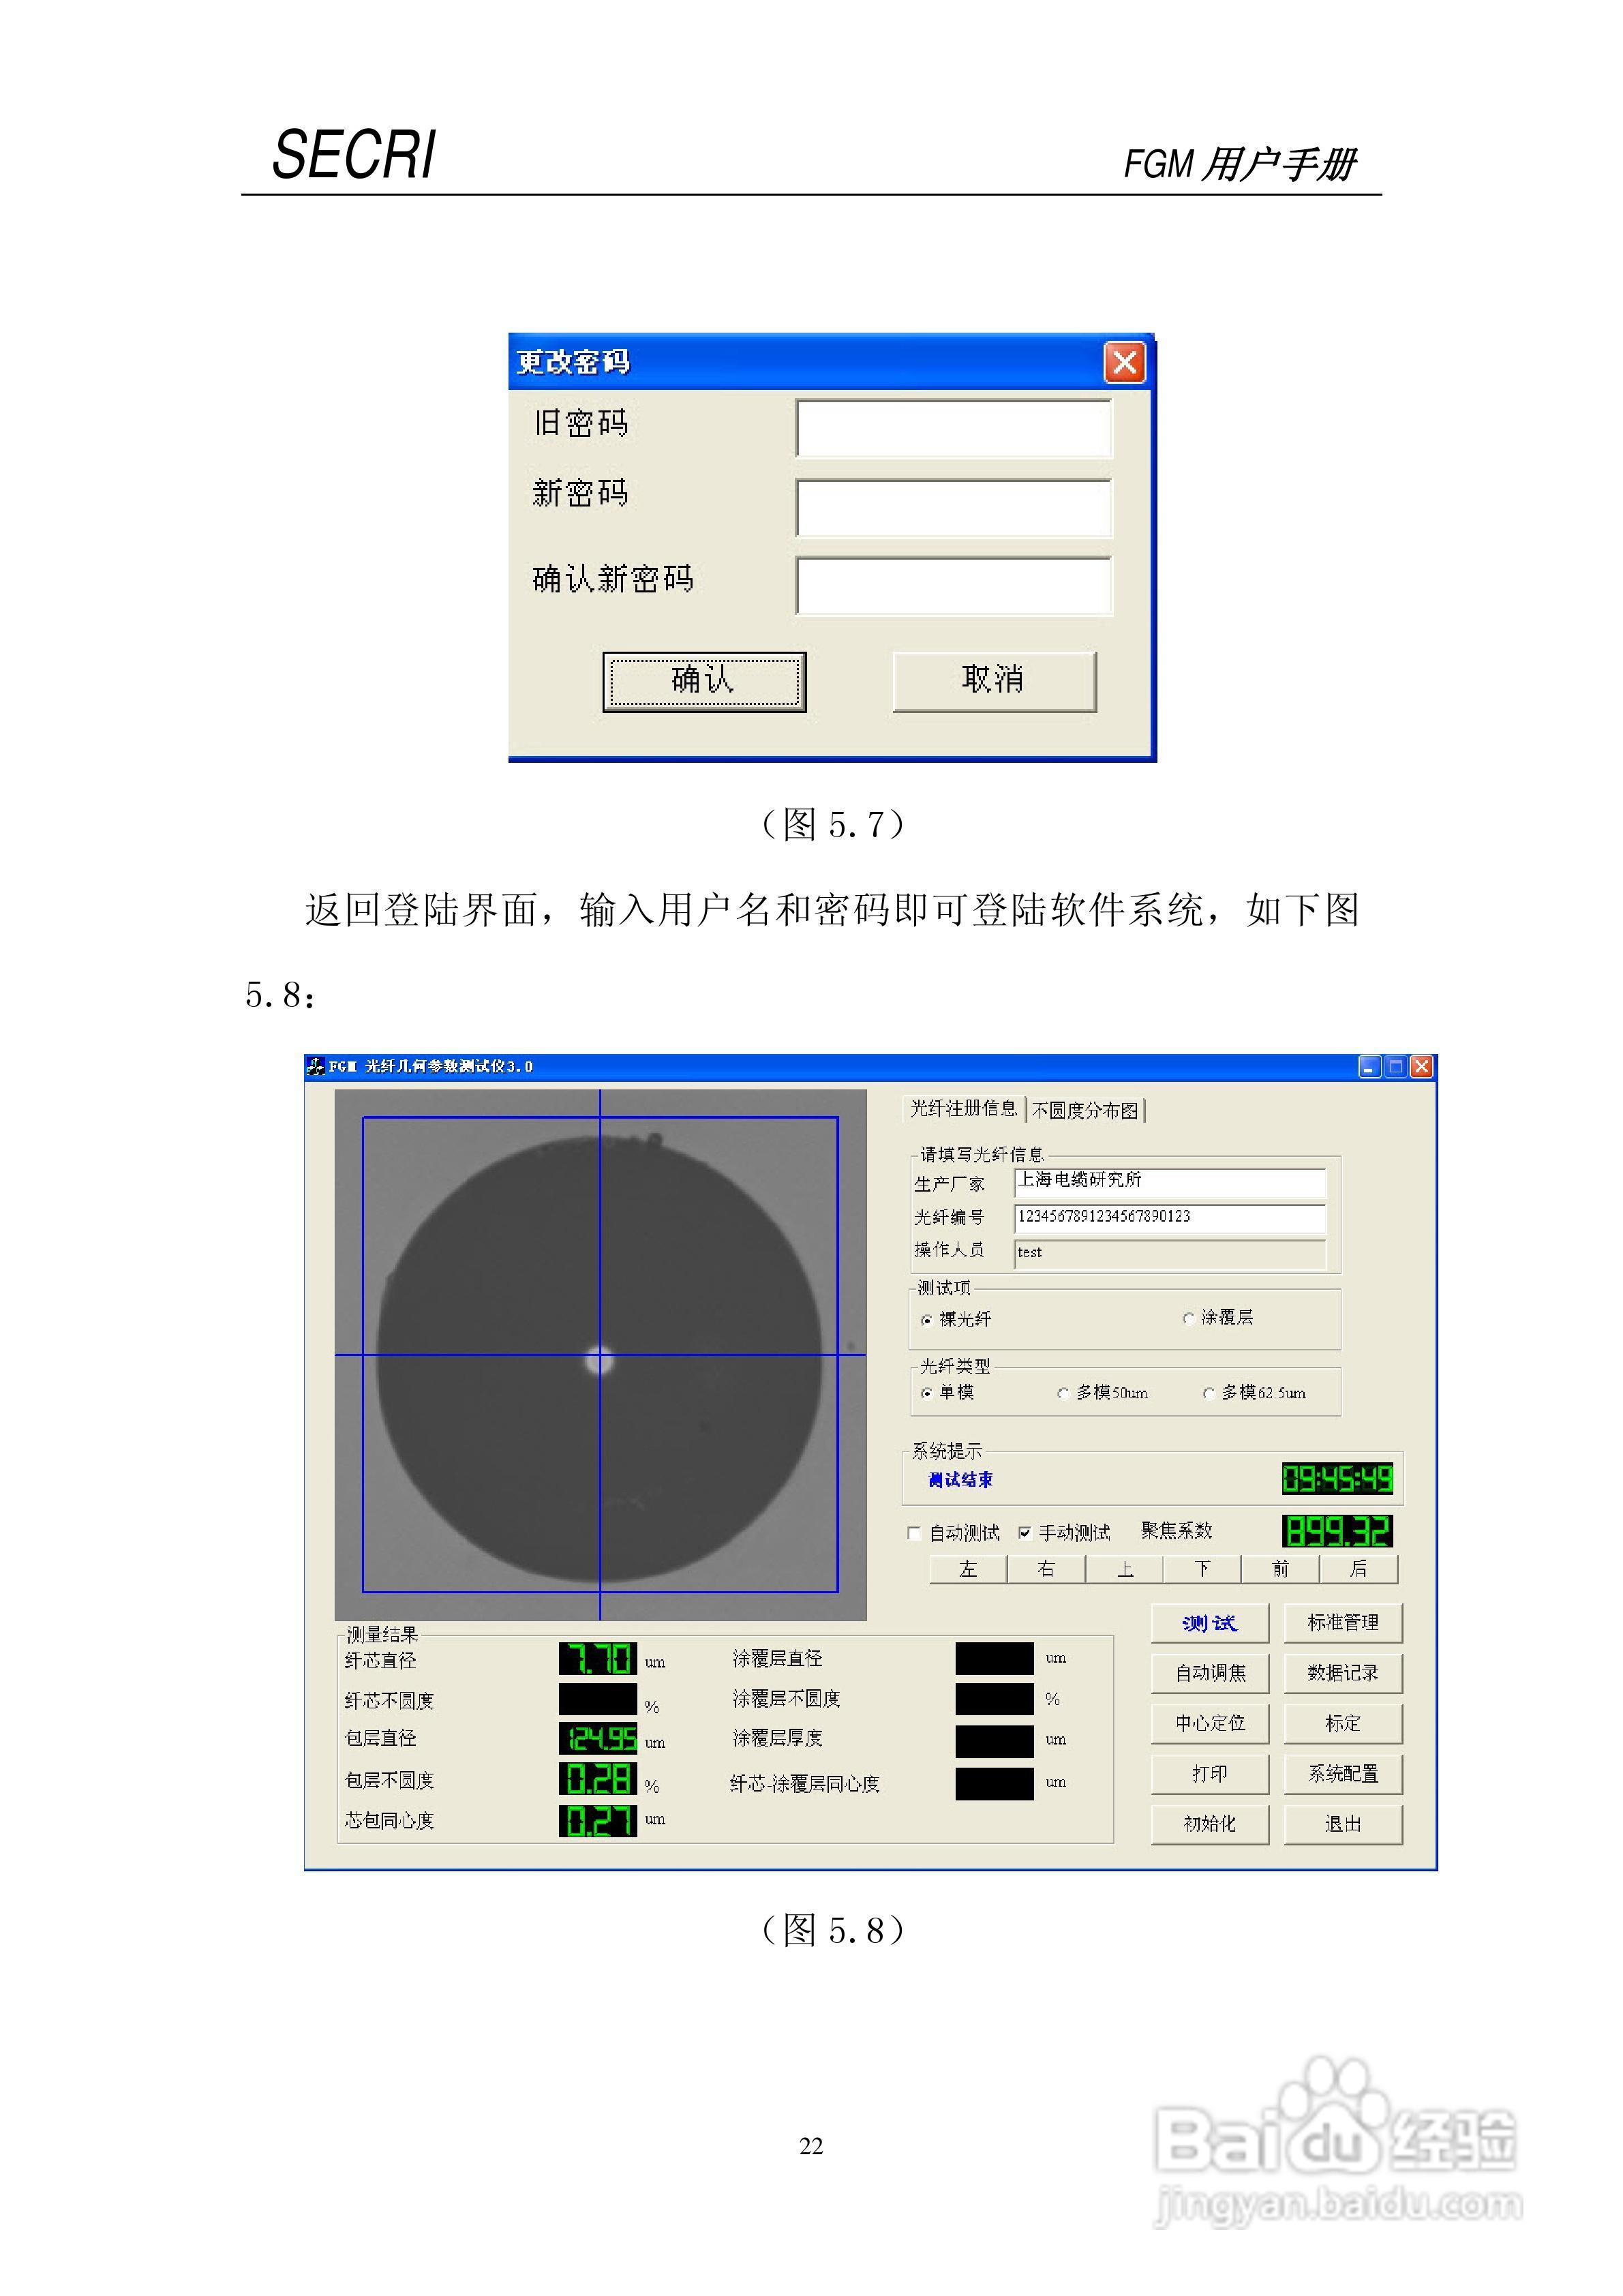1623x2296 pixels.
Task: Switch to the 不圆度分布图 tab
Action: tap(1085, 1110)
